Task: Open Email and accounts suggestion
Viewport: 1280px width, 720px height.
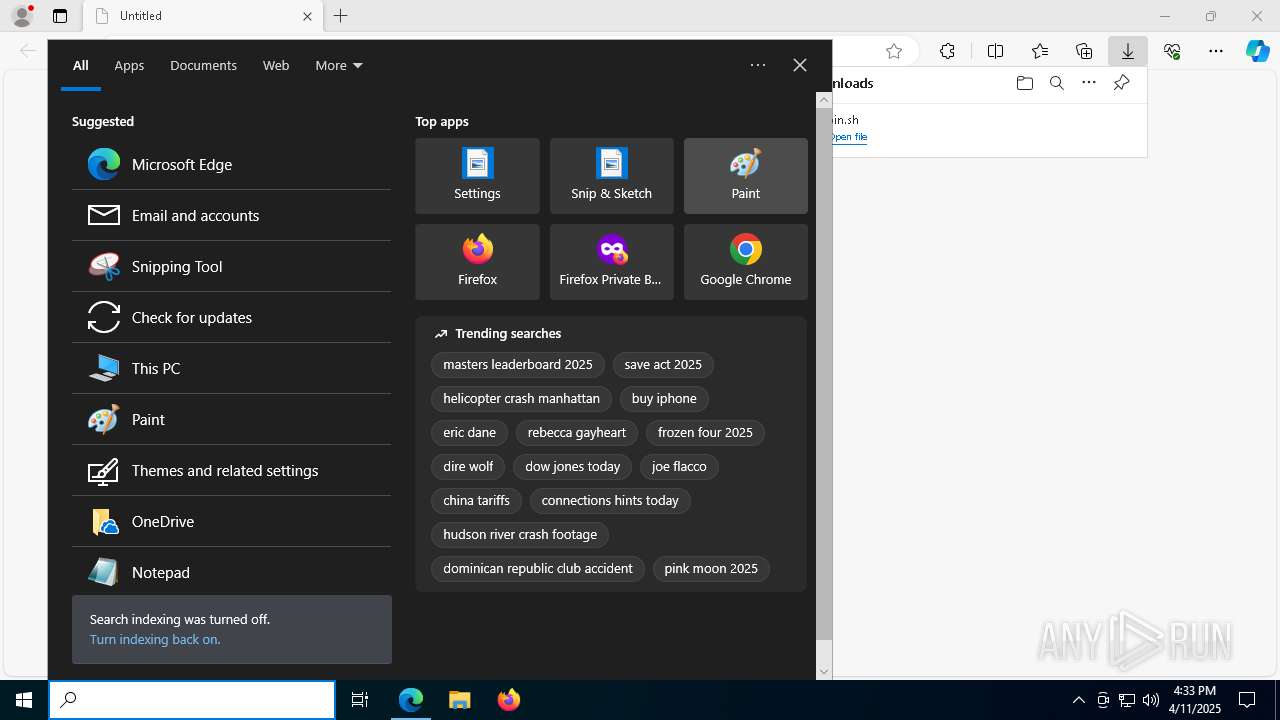Action: [x=232, y=215]
